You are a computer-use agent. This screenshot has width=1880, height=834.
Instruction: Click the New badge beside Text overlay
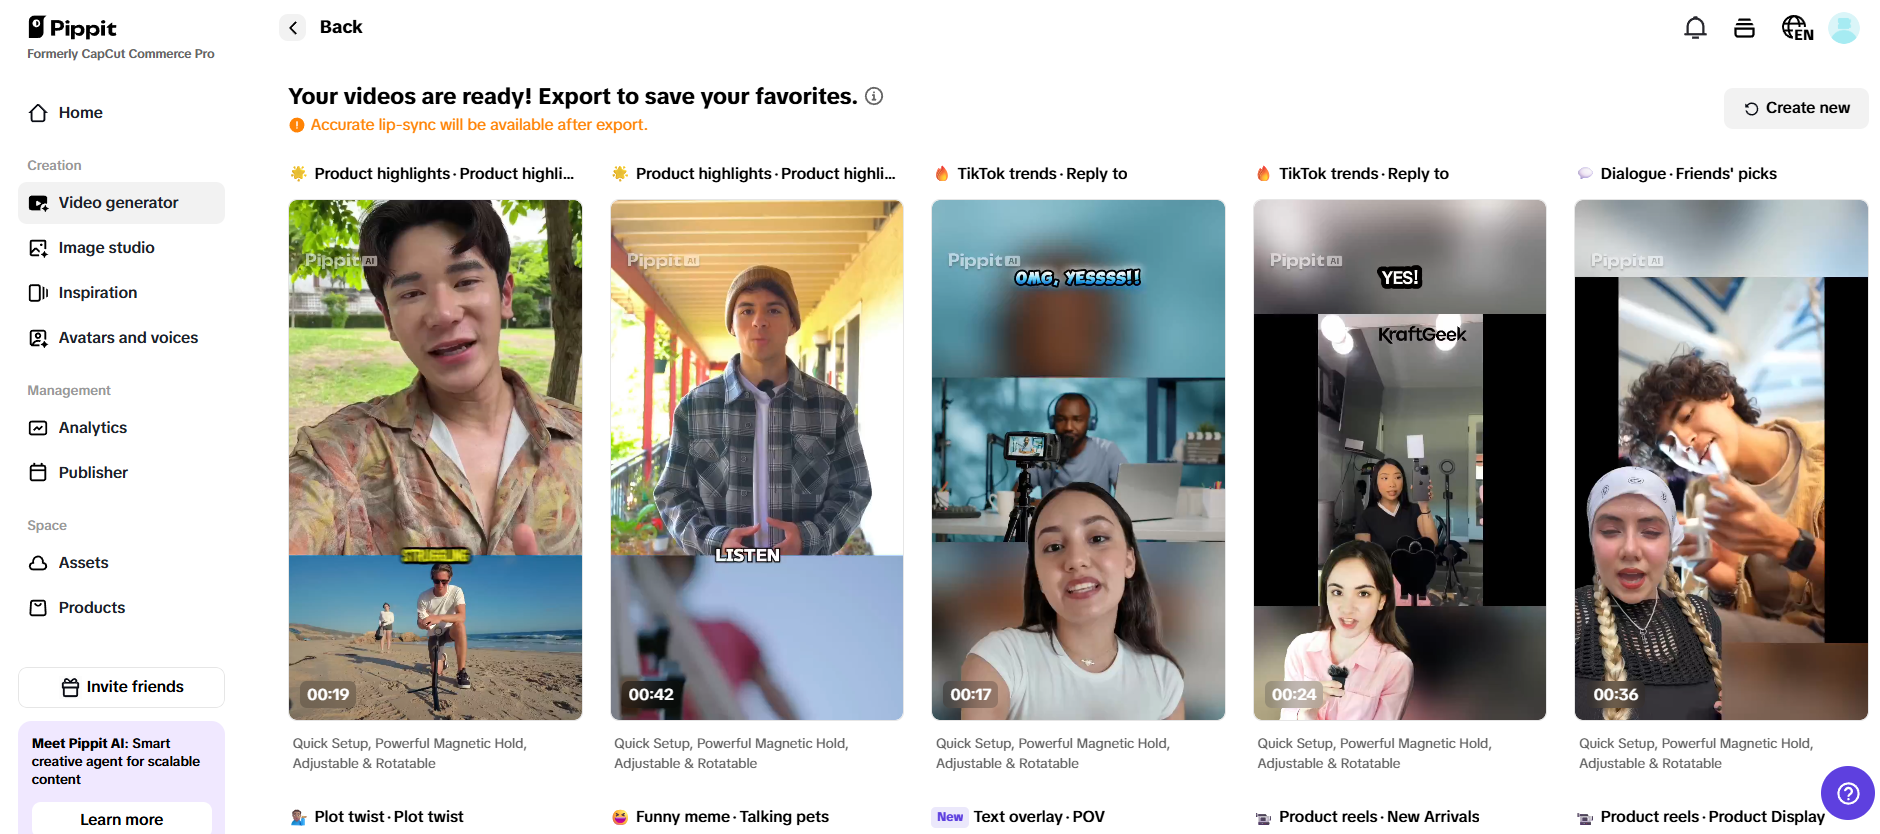click(950, 817)
